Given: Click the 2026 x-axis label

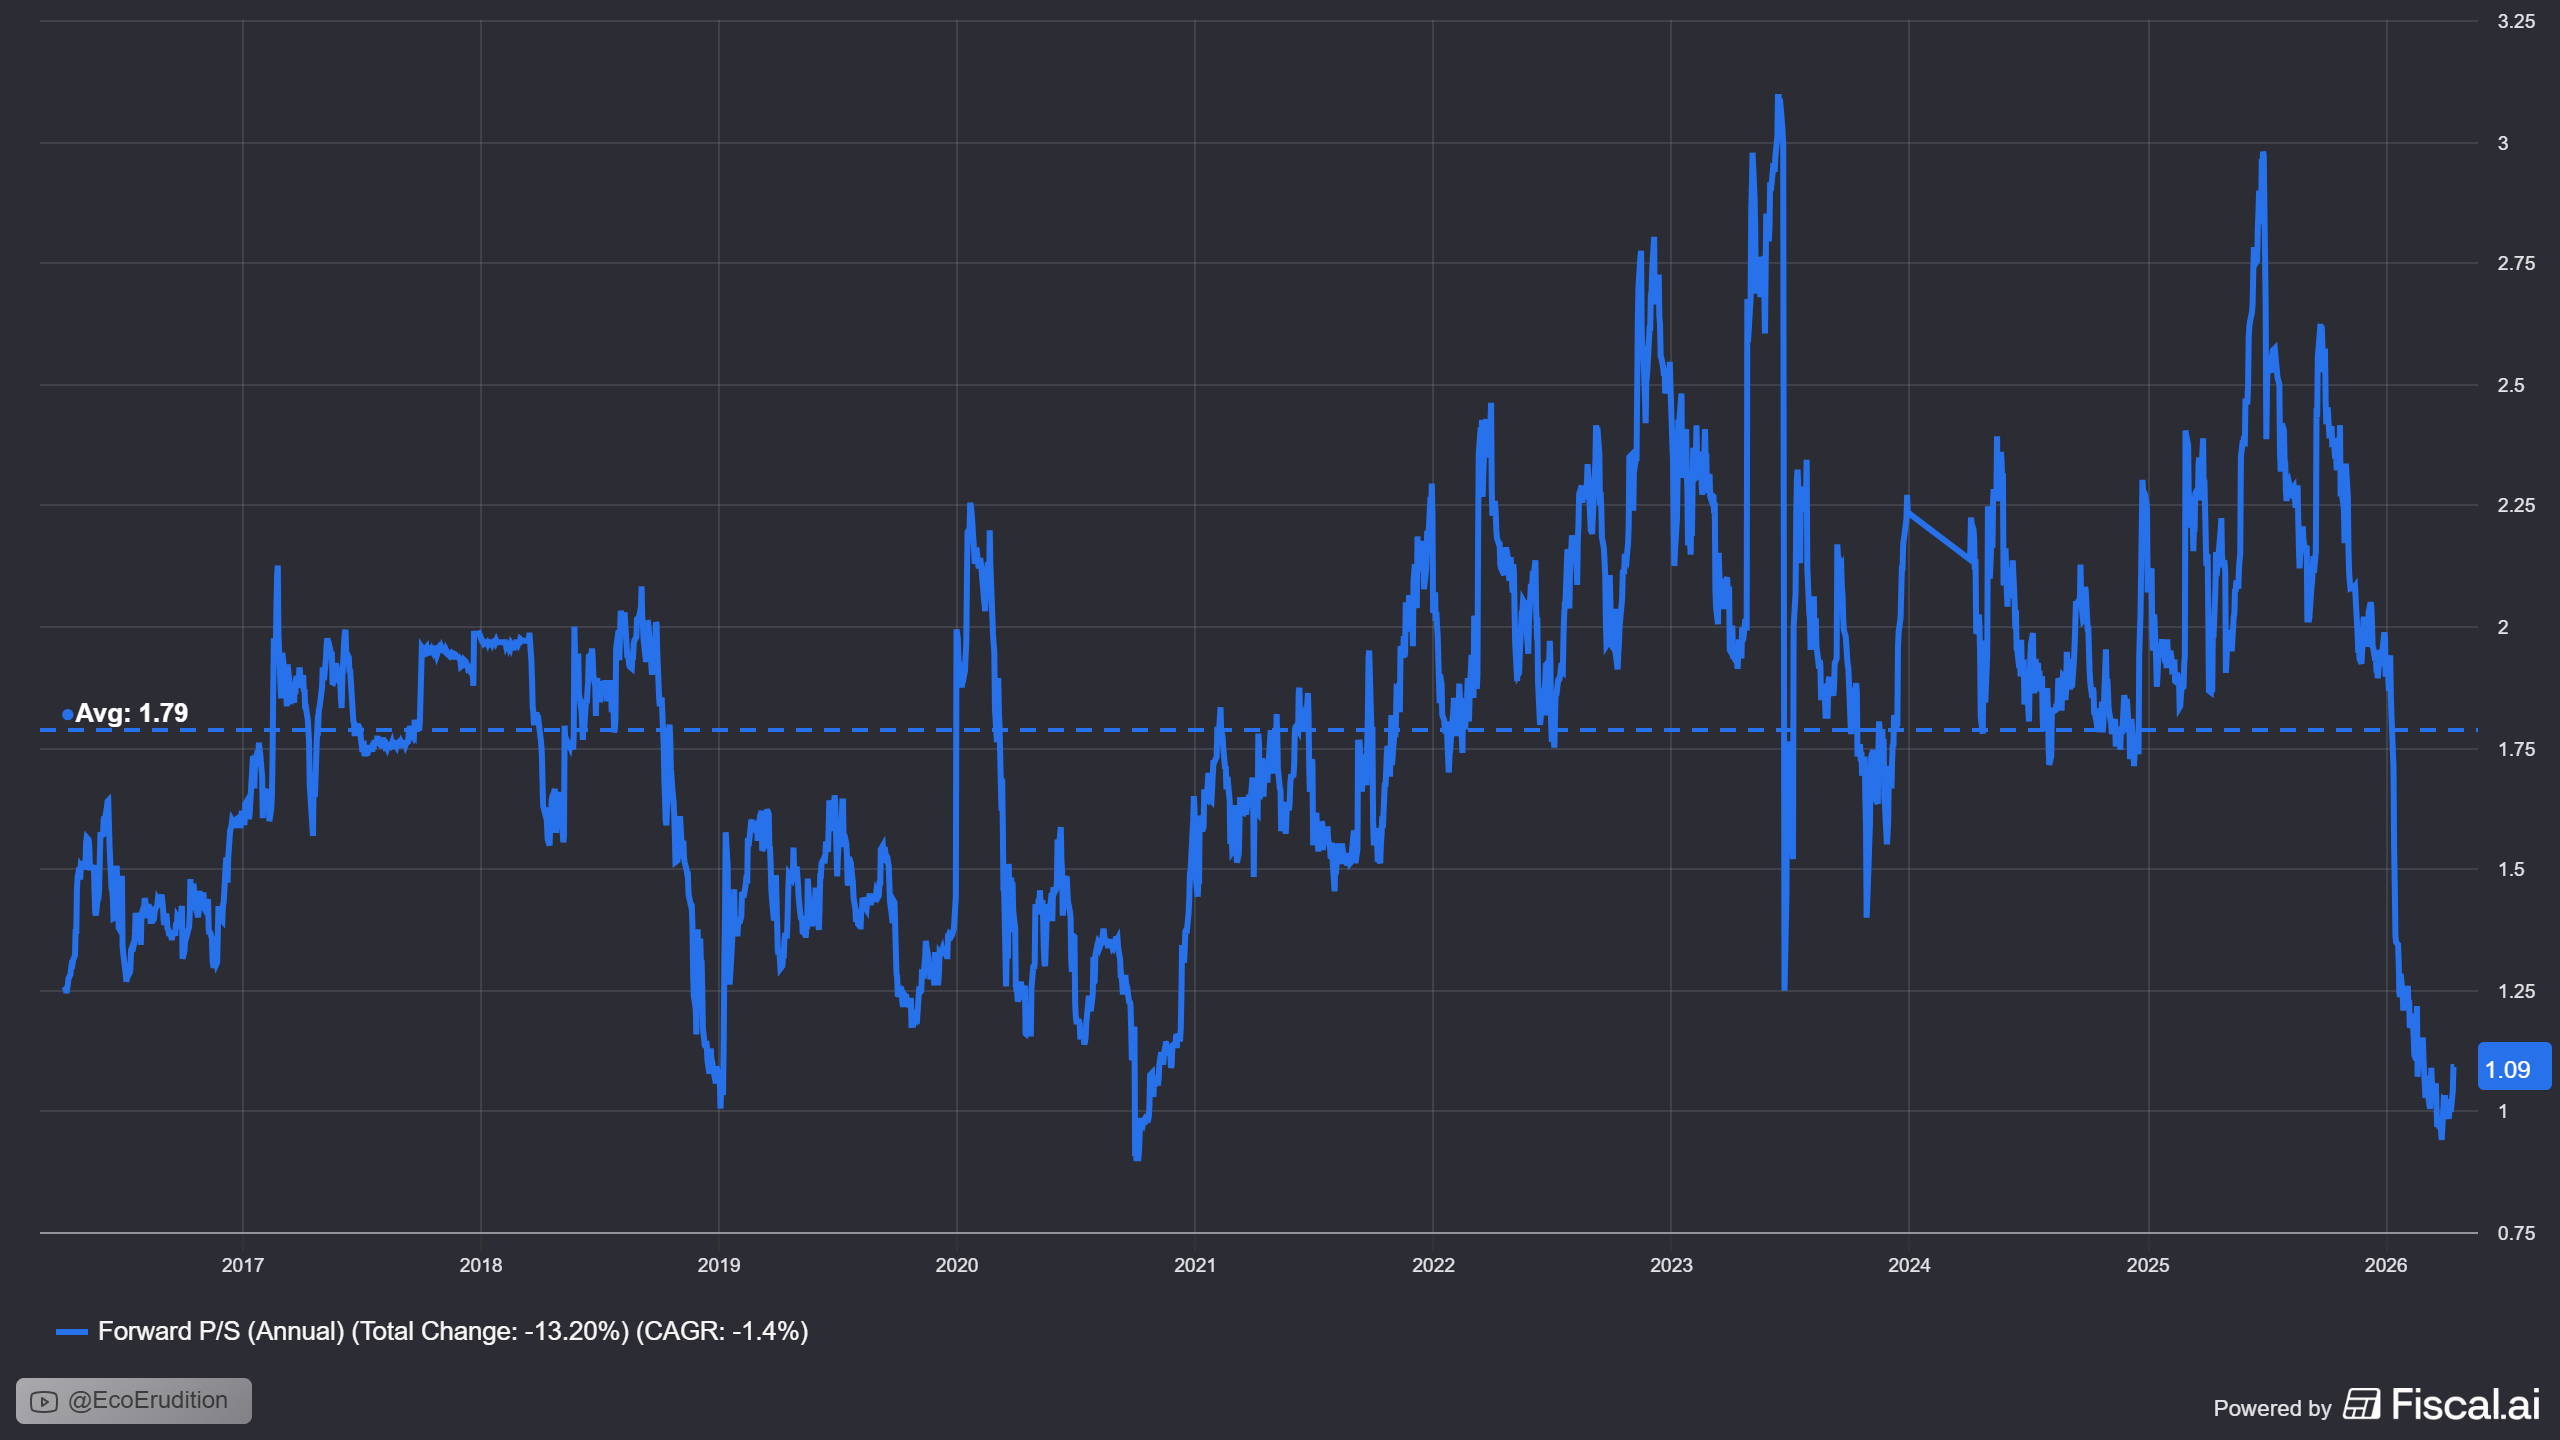Looking at the screenshot, I should coord(2386,1265).
